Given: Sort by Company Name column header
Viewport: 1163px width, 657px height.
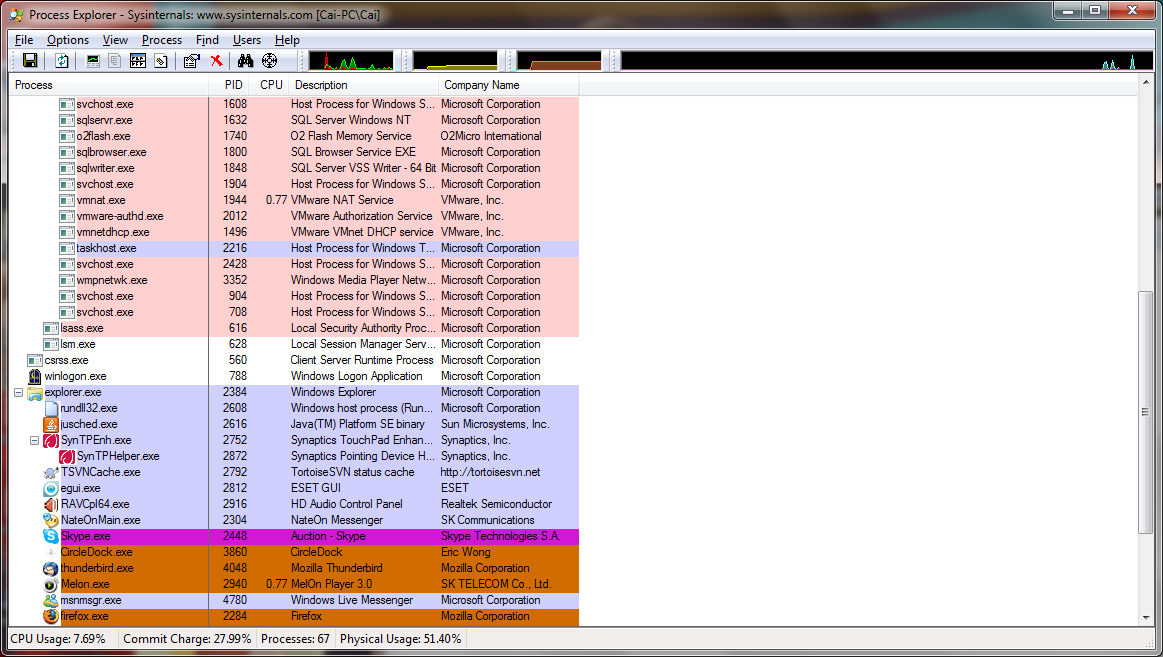Looking at the screenshot, I should (x=482, y=85).
